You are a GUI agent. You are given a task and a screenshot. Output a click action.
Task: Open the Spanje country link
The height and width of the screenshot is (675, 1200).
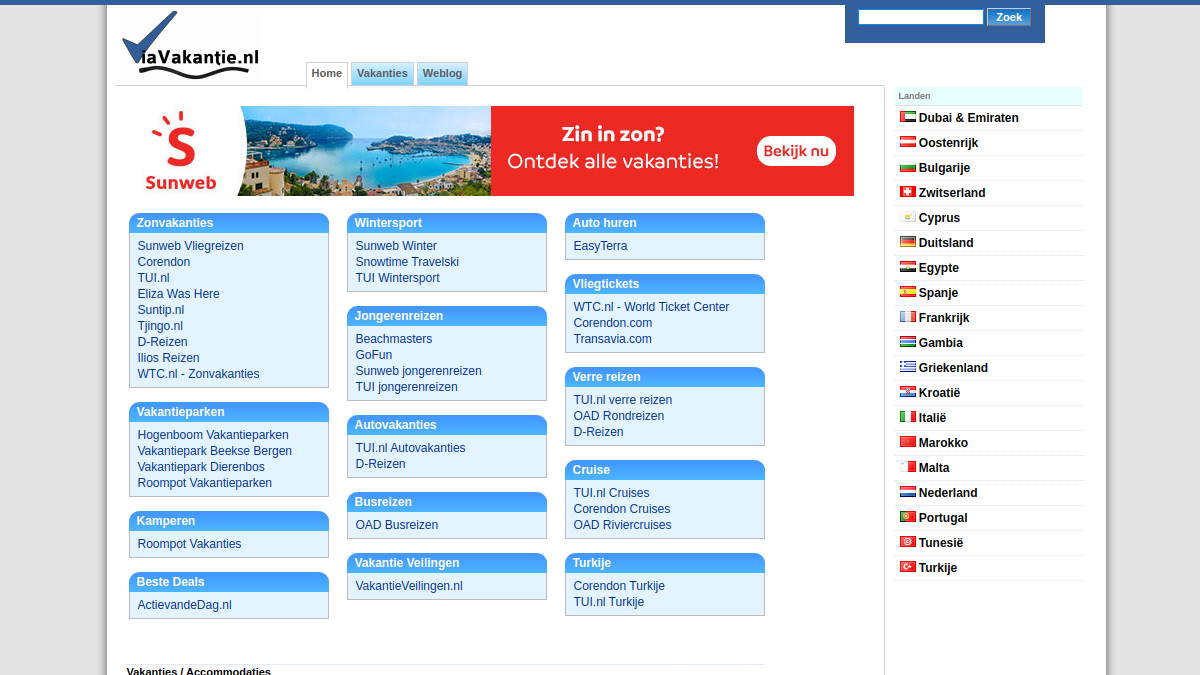(x=938, y=293)
